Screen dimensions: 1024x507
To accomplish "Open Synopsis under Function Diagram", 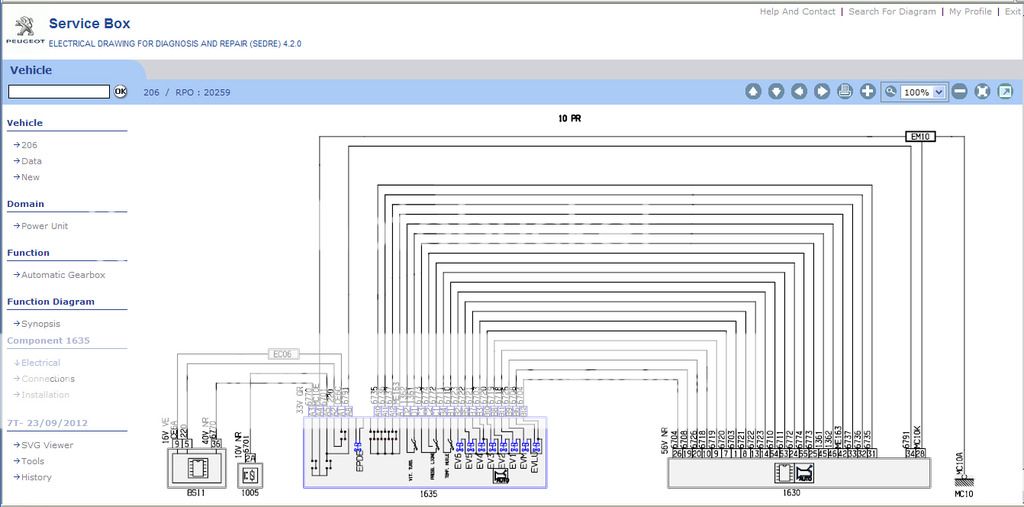I will (x=41, y=324).
